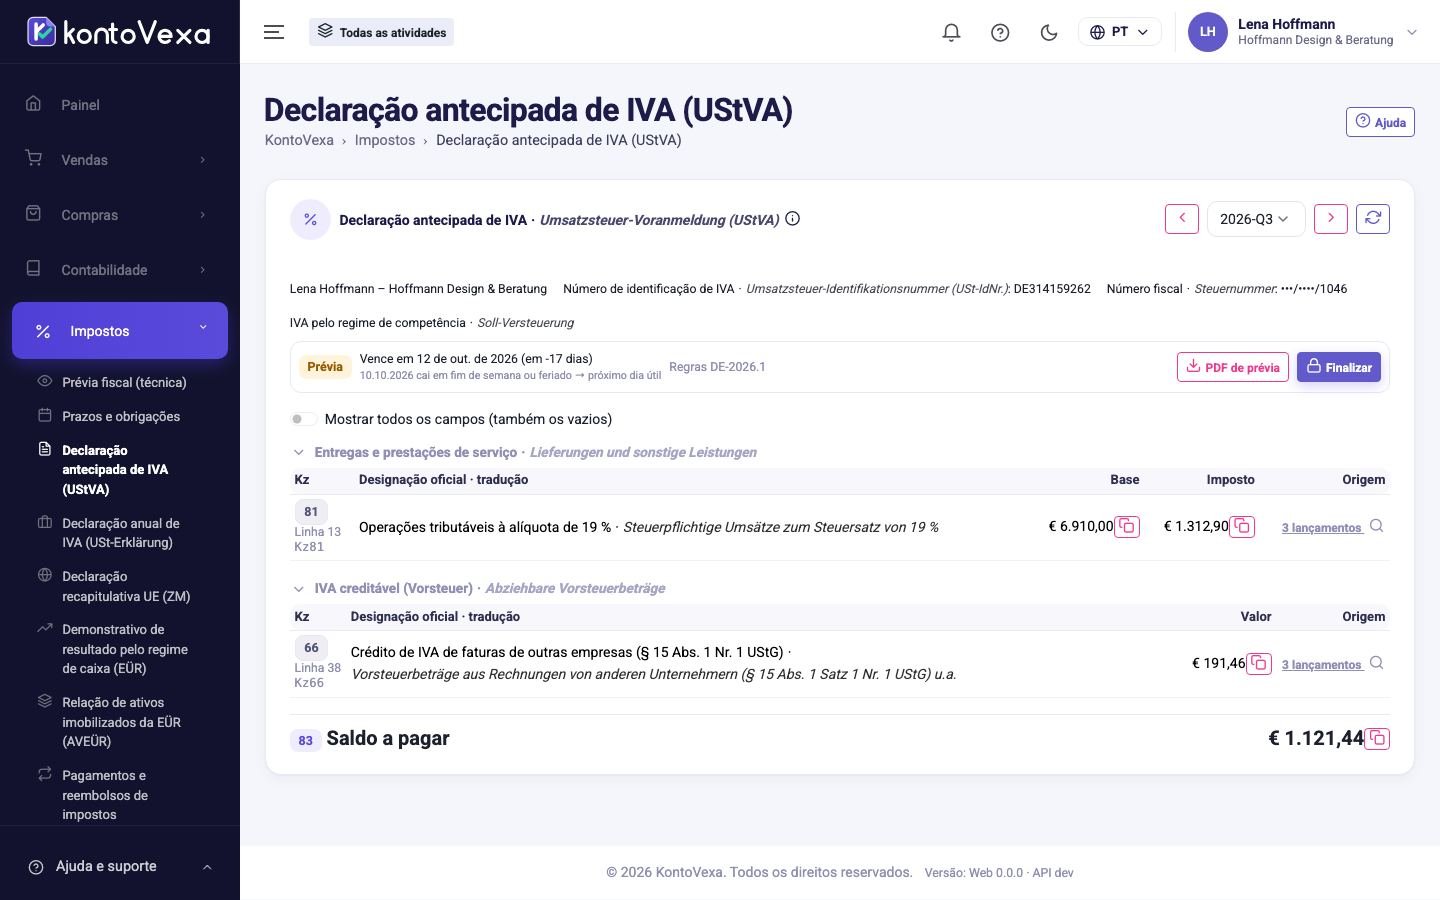
Task: Open the PT language selector
Action: click(x=1119, y=32)
